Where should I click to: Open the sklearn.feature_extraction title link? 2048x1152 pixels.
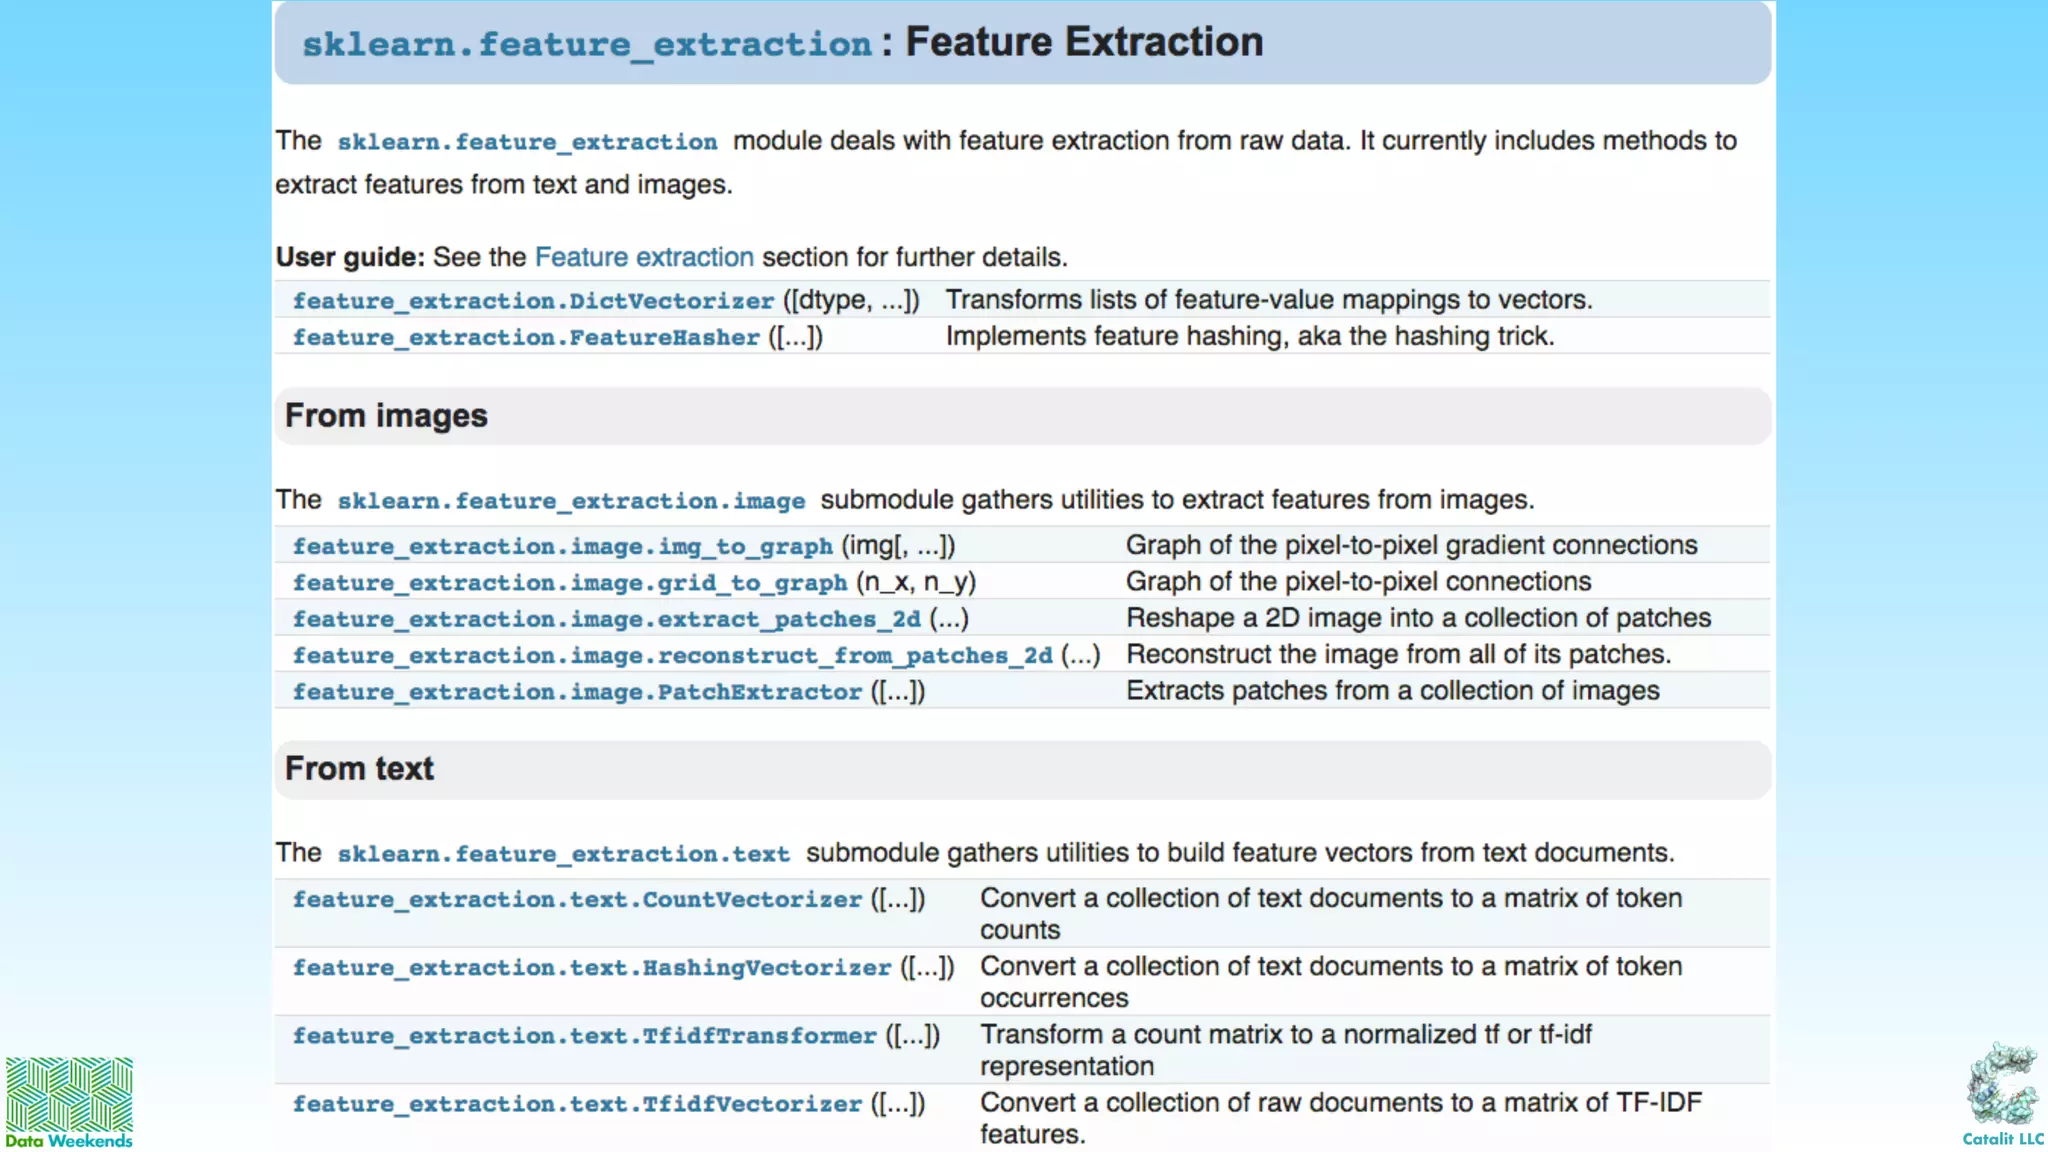587,44
